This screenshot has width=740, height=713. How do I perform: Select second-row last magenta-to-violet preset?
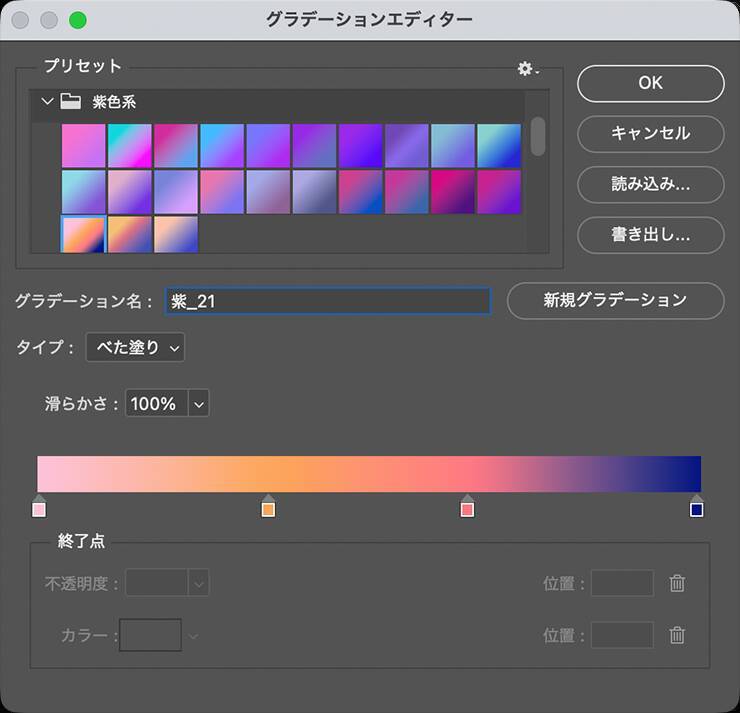tap(499, 192)
